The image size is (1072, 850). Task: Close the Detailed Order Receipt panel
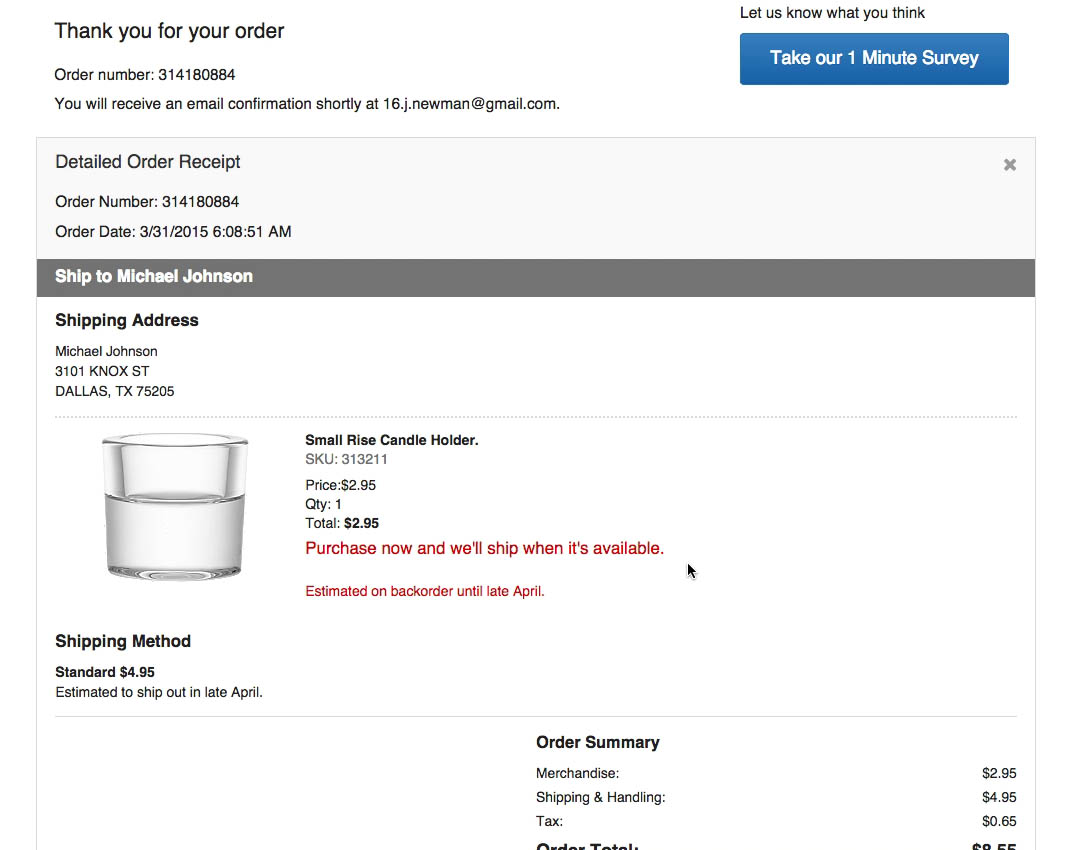pos(1010,165)
